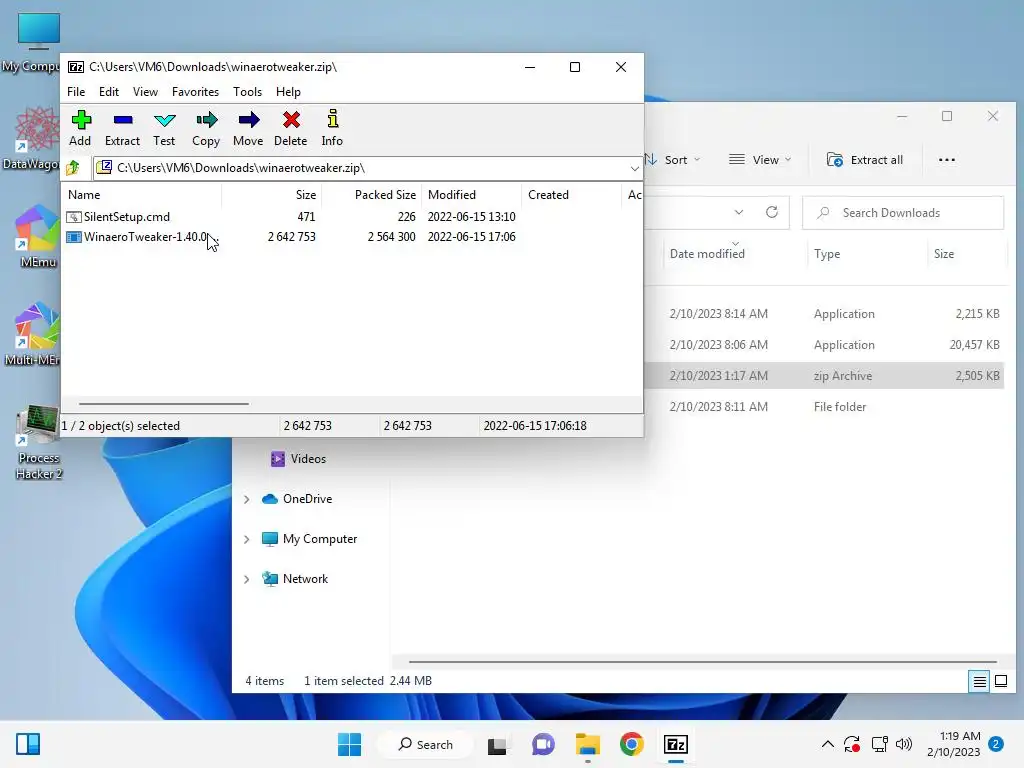Expand the OneDrive tree node
The height and width of the screenshot is (768, 1024).
click(247, 500)
